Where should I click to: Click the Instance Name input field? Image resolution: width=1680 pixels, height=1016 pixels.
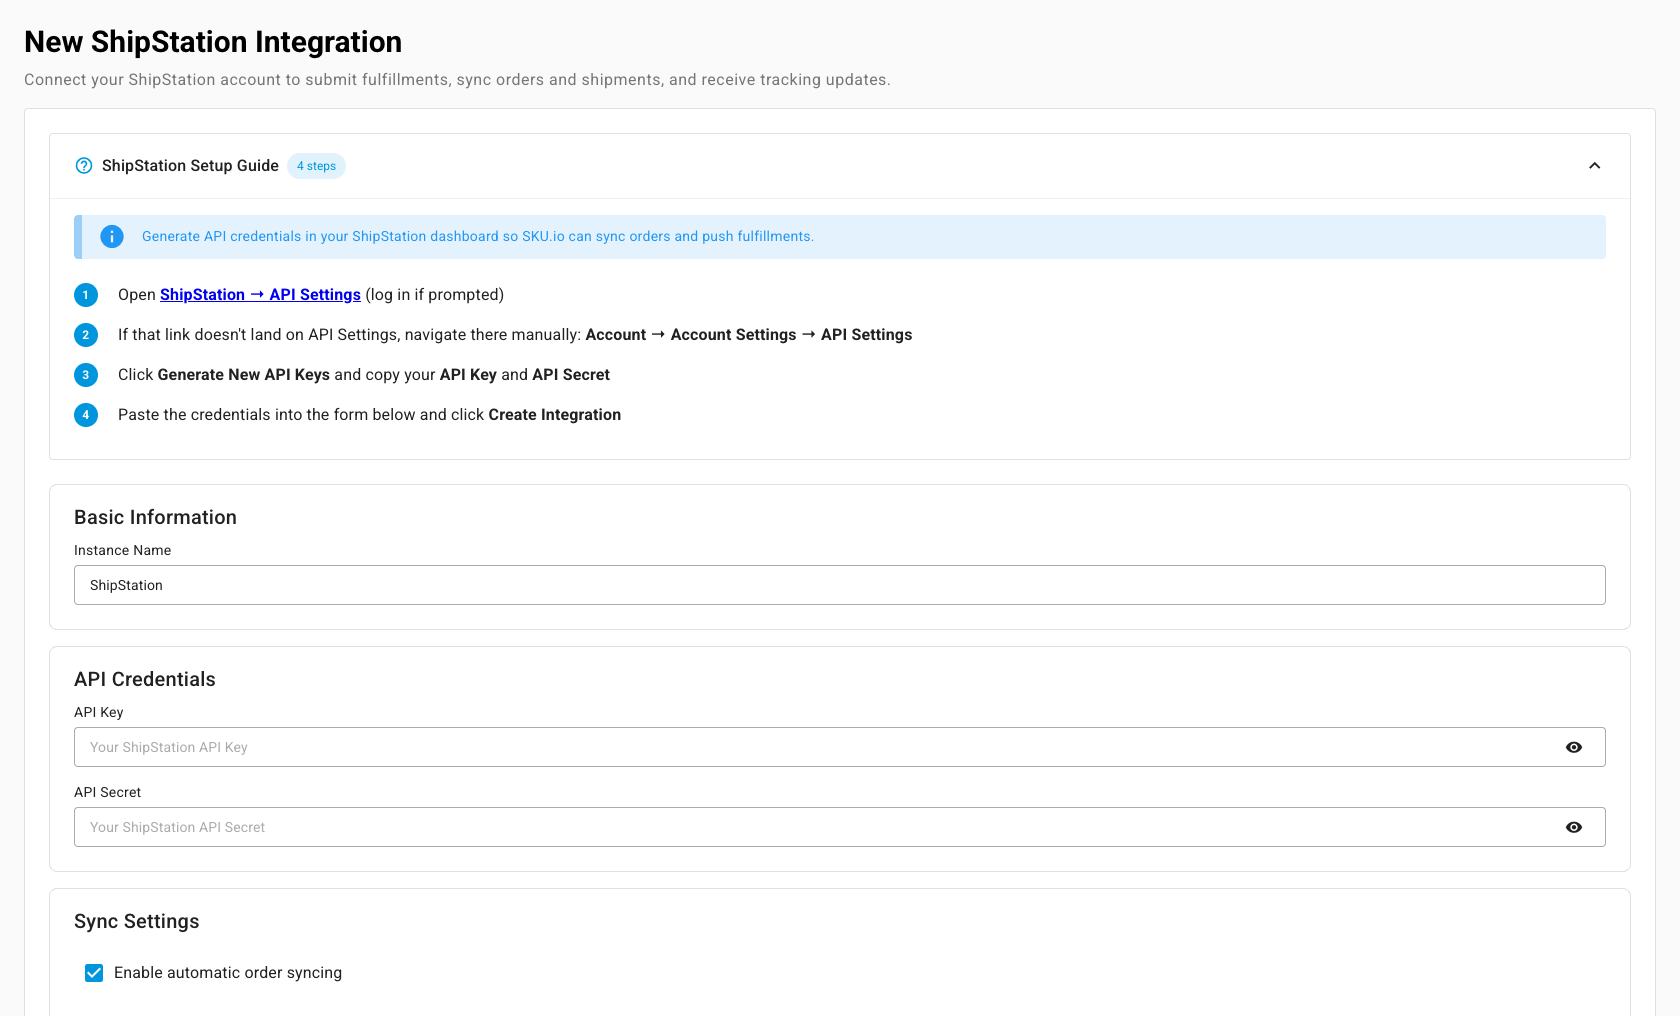(840, 585)
